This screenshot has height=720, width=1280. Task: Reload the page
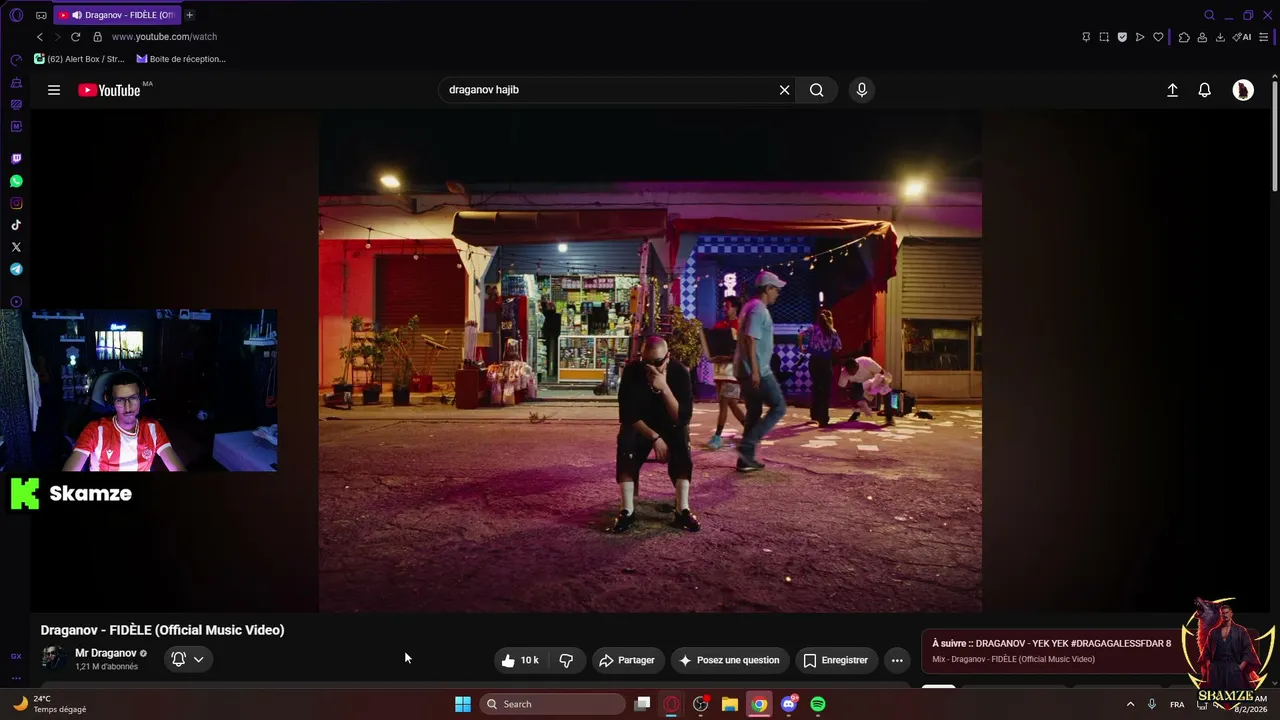(x=75, y=37)
